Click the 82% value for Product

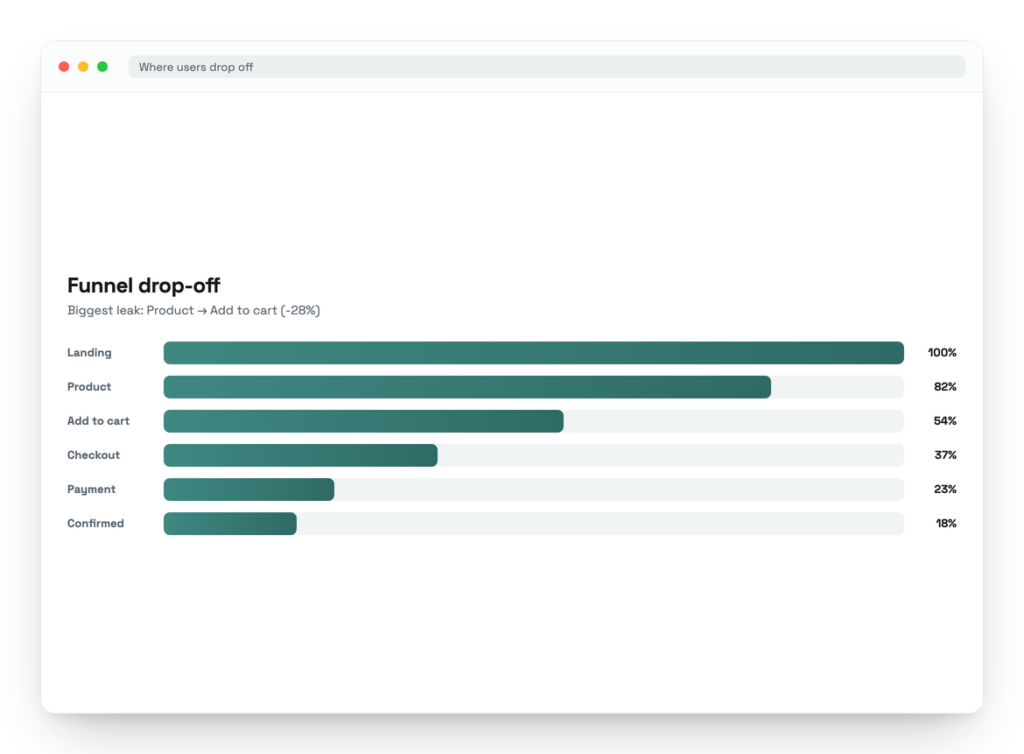[945, 387]
